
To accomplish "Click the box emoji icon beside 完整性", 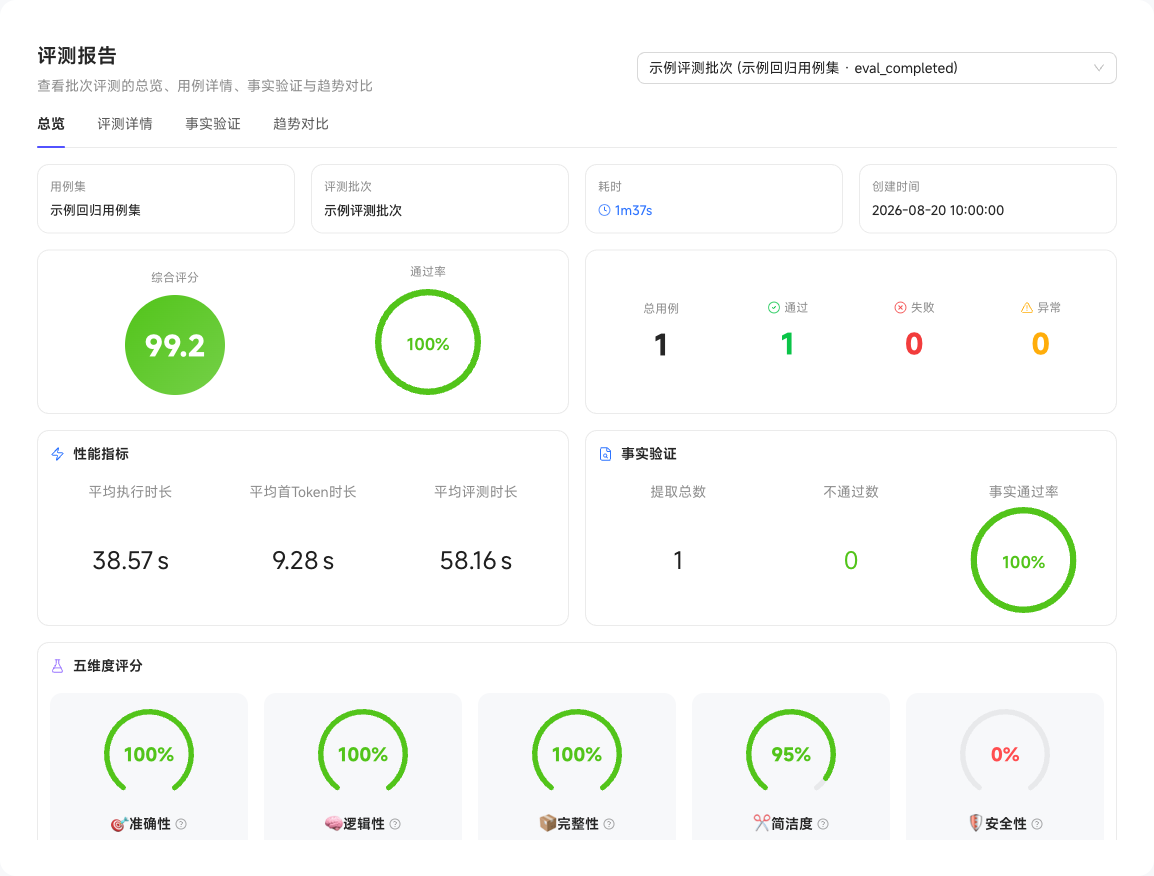I will point(548,824).
